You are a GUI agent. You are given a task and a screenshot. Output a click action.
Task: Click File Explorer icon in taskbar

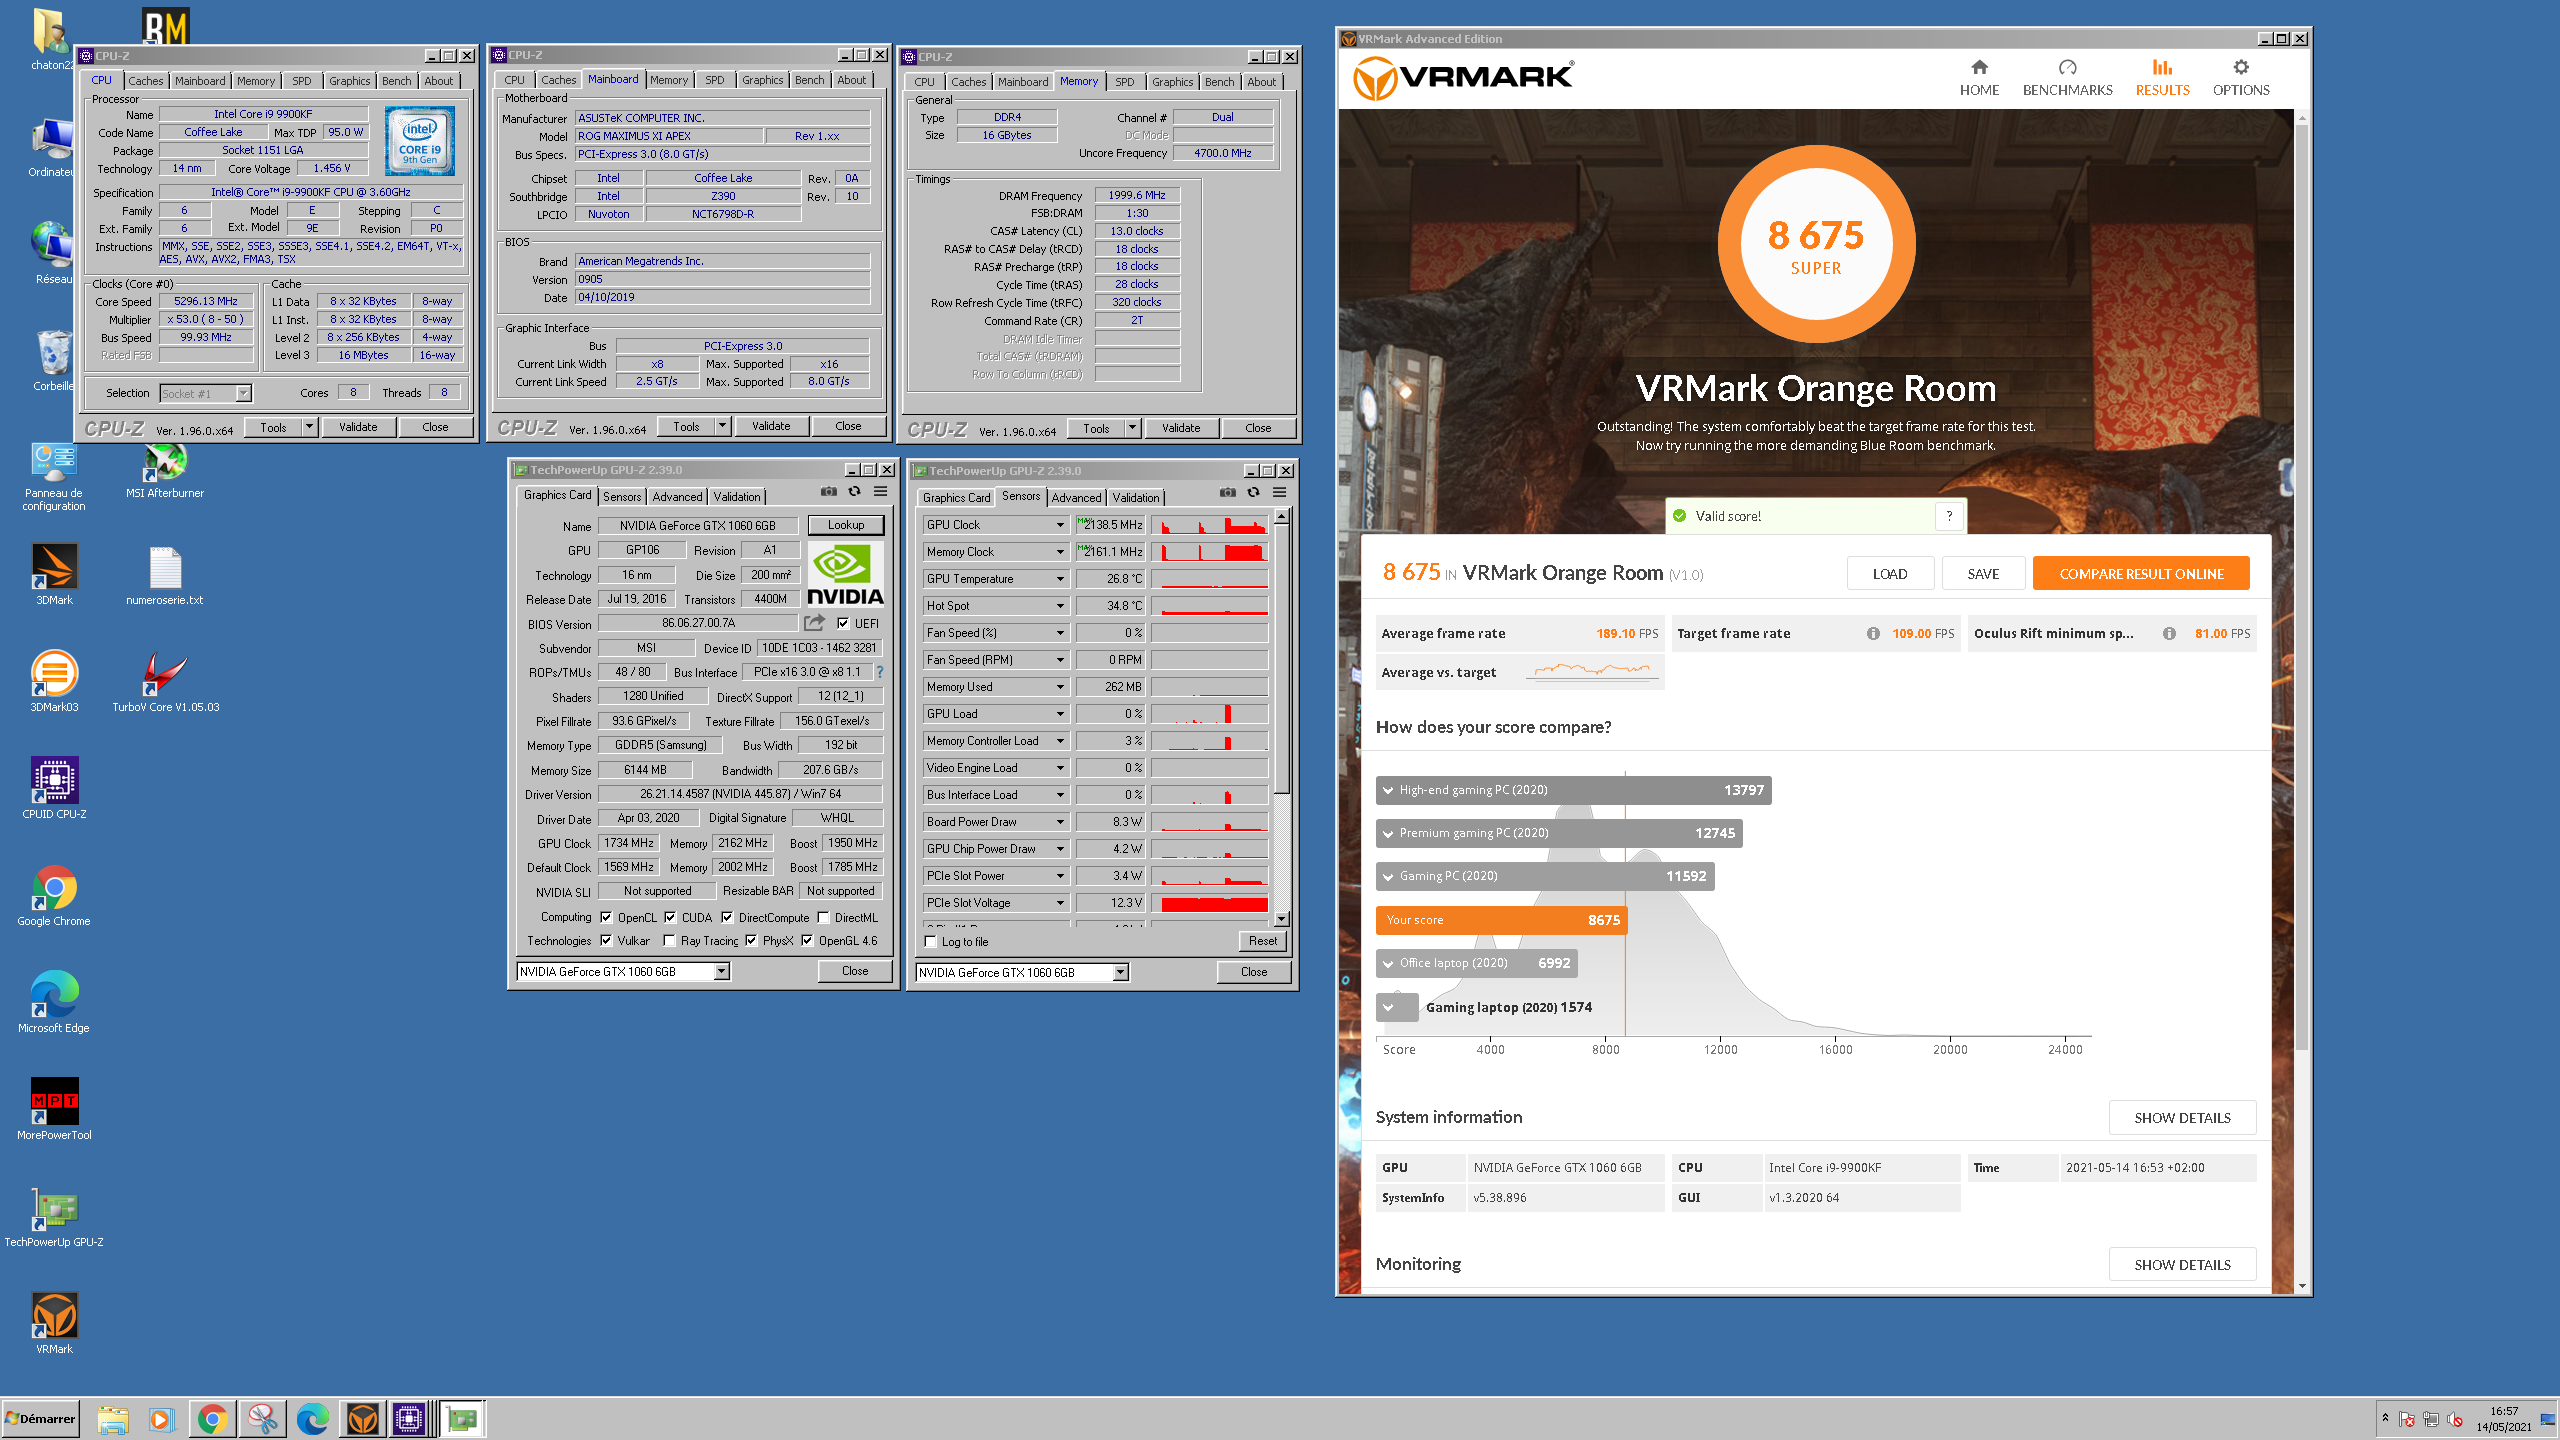pos(113,1419)
